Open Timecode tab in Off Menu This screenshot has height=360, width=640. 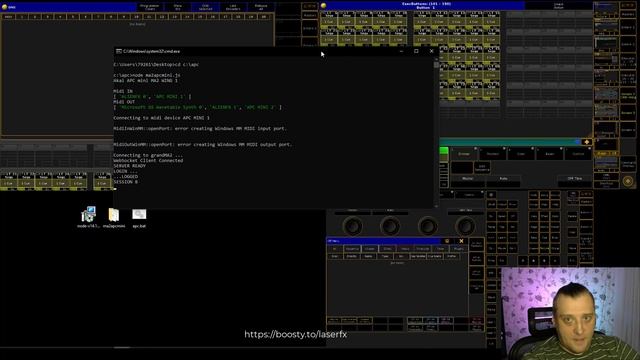click(423, 249)
